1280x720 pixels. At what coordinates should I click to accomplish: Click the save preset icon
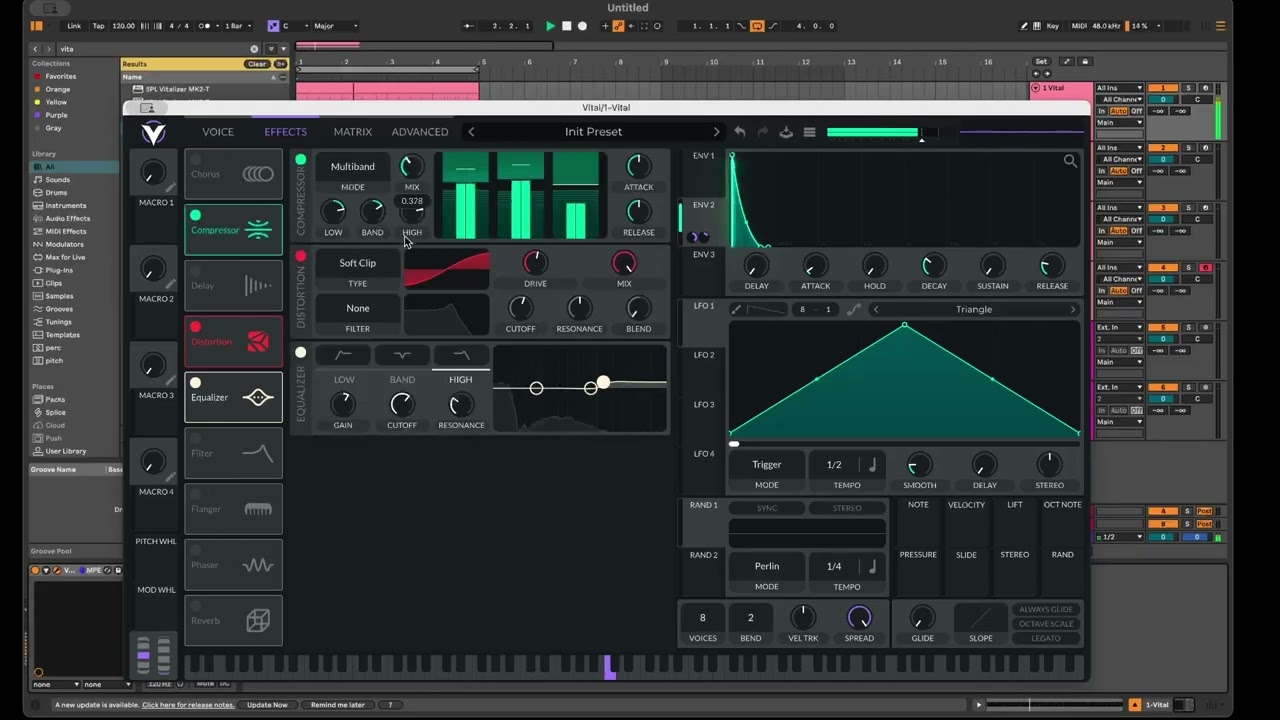pyautogui.click(x=786, y=132)
